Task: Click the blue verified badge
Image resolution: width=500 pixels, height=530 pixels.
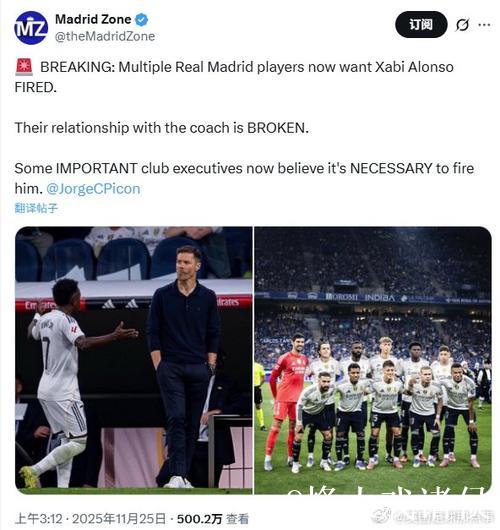Action: pyautogui.click(x=141, y=20)
